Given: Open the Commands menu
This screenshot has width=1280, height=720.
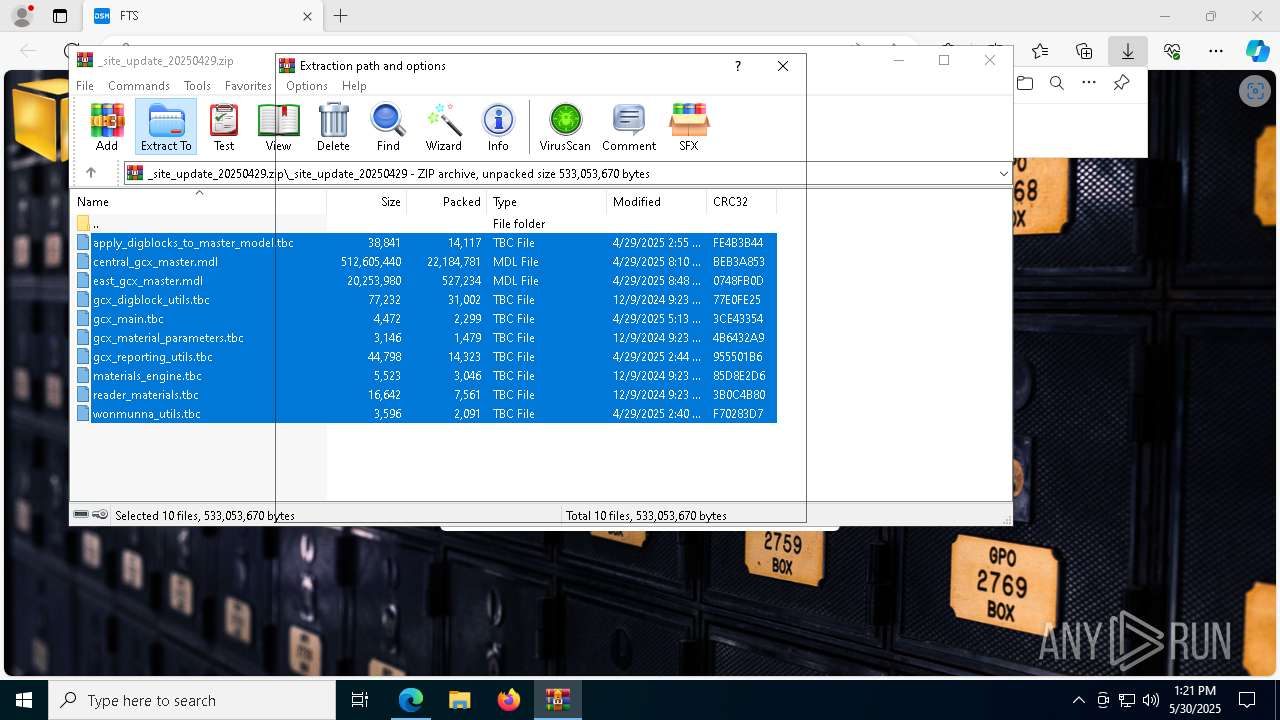Looking at the screenshot, I should pyautogui.click(x=139, y=86).
